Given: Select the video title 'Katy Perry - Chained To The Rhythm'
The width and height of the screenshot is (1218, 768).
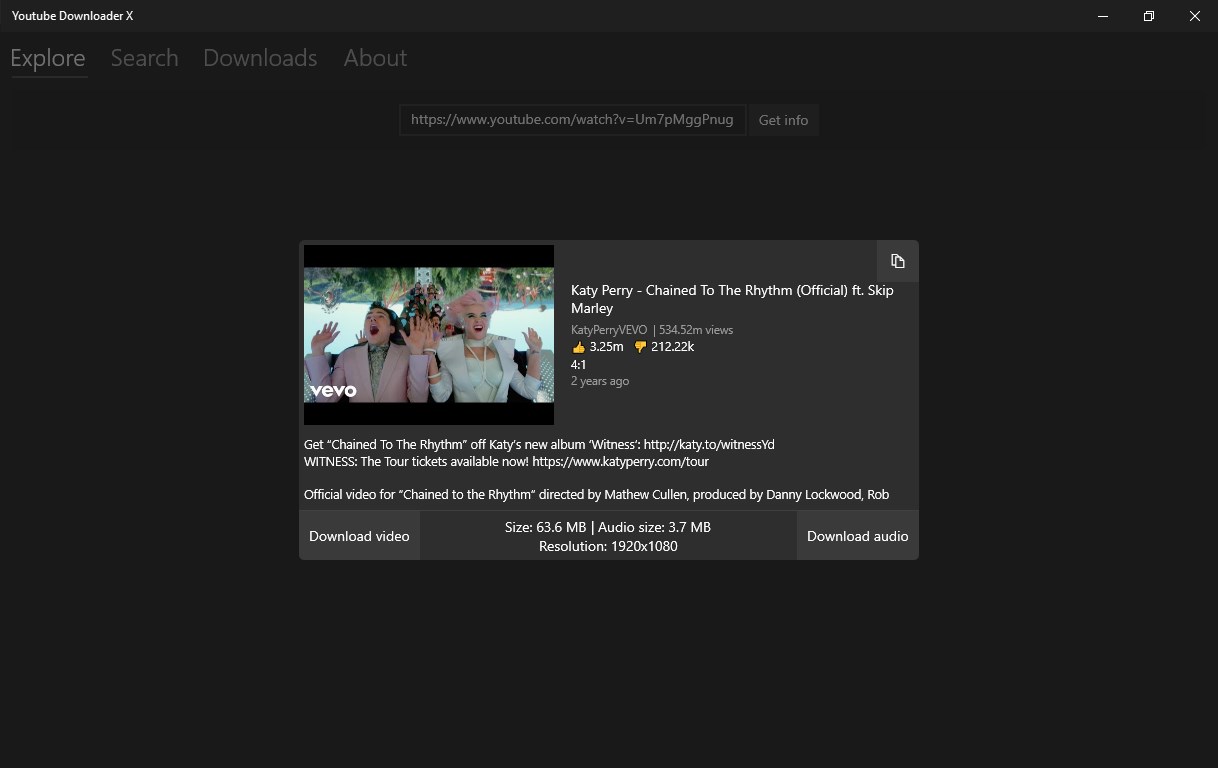Looking at the screenshot, I should tap(732, 299).
